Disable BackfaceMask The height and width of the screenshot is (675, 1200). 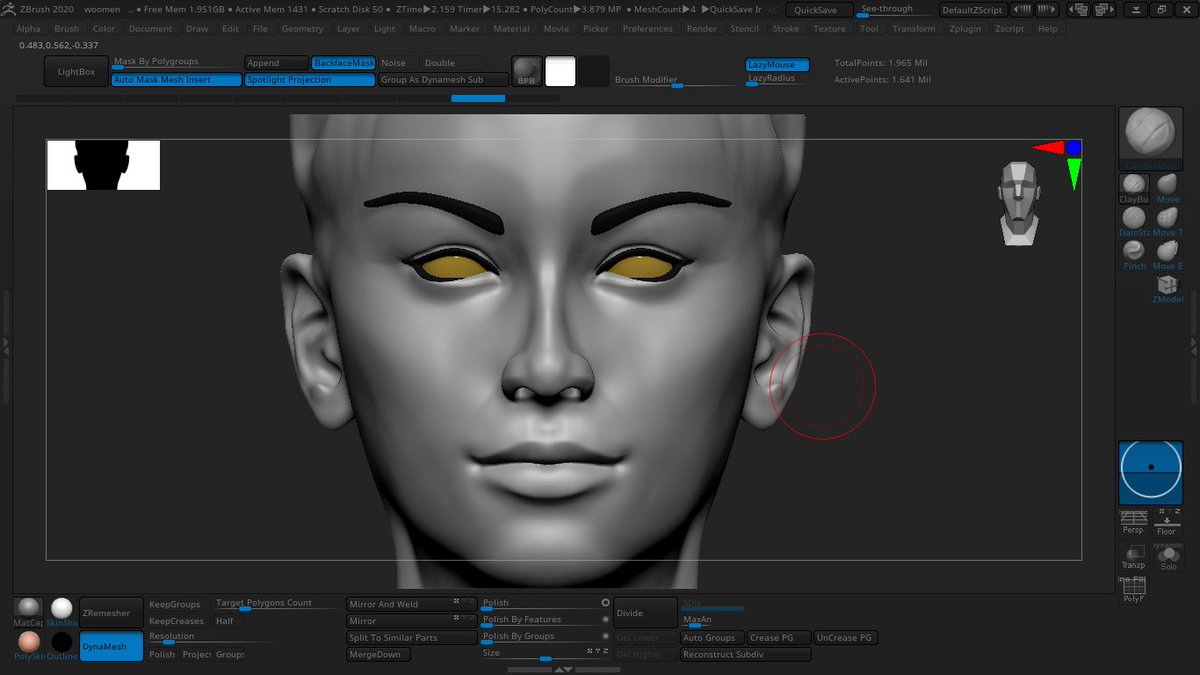click(343, 63)
